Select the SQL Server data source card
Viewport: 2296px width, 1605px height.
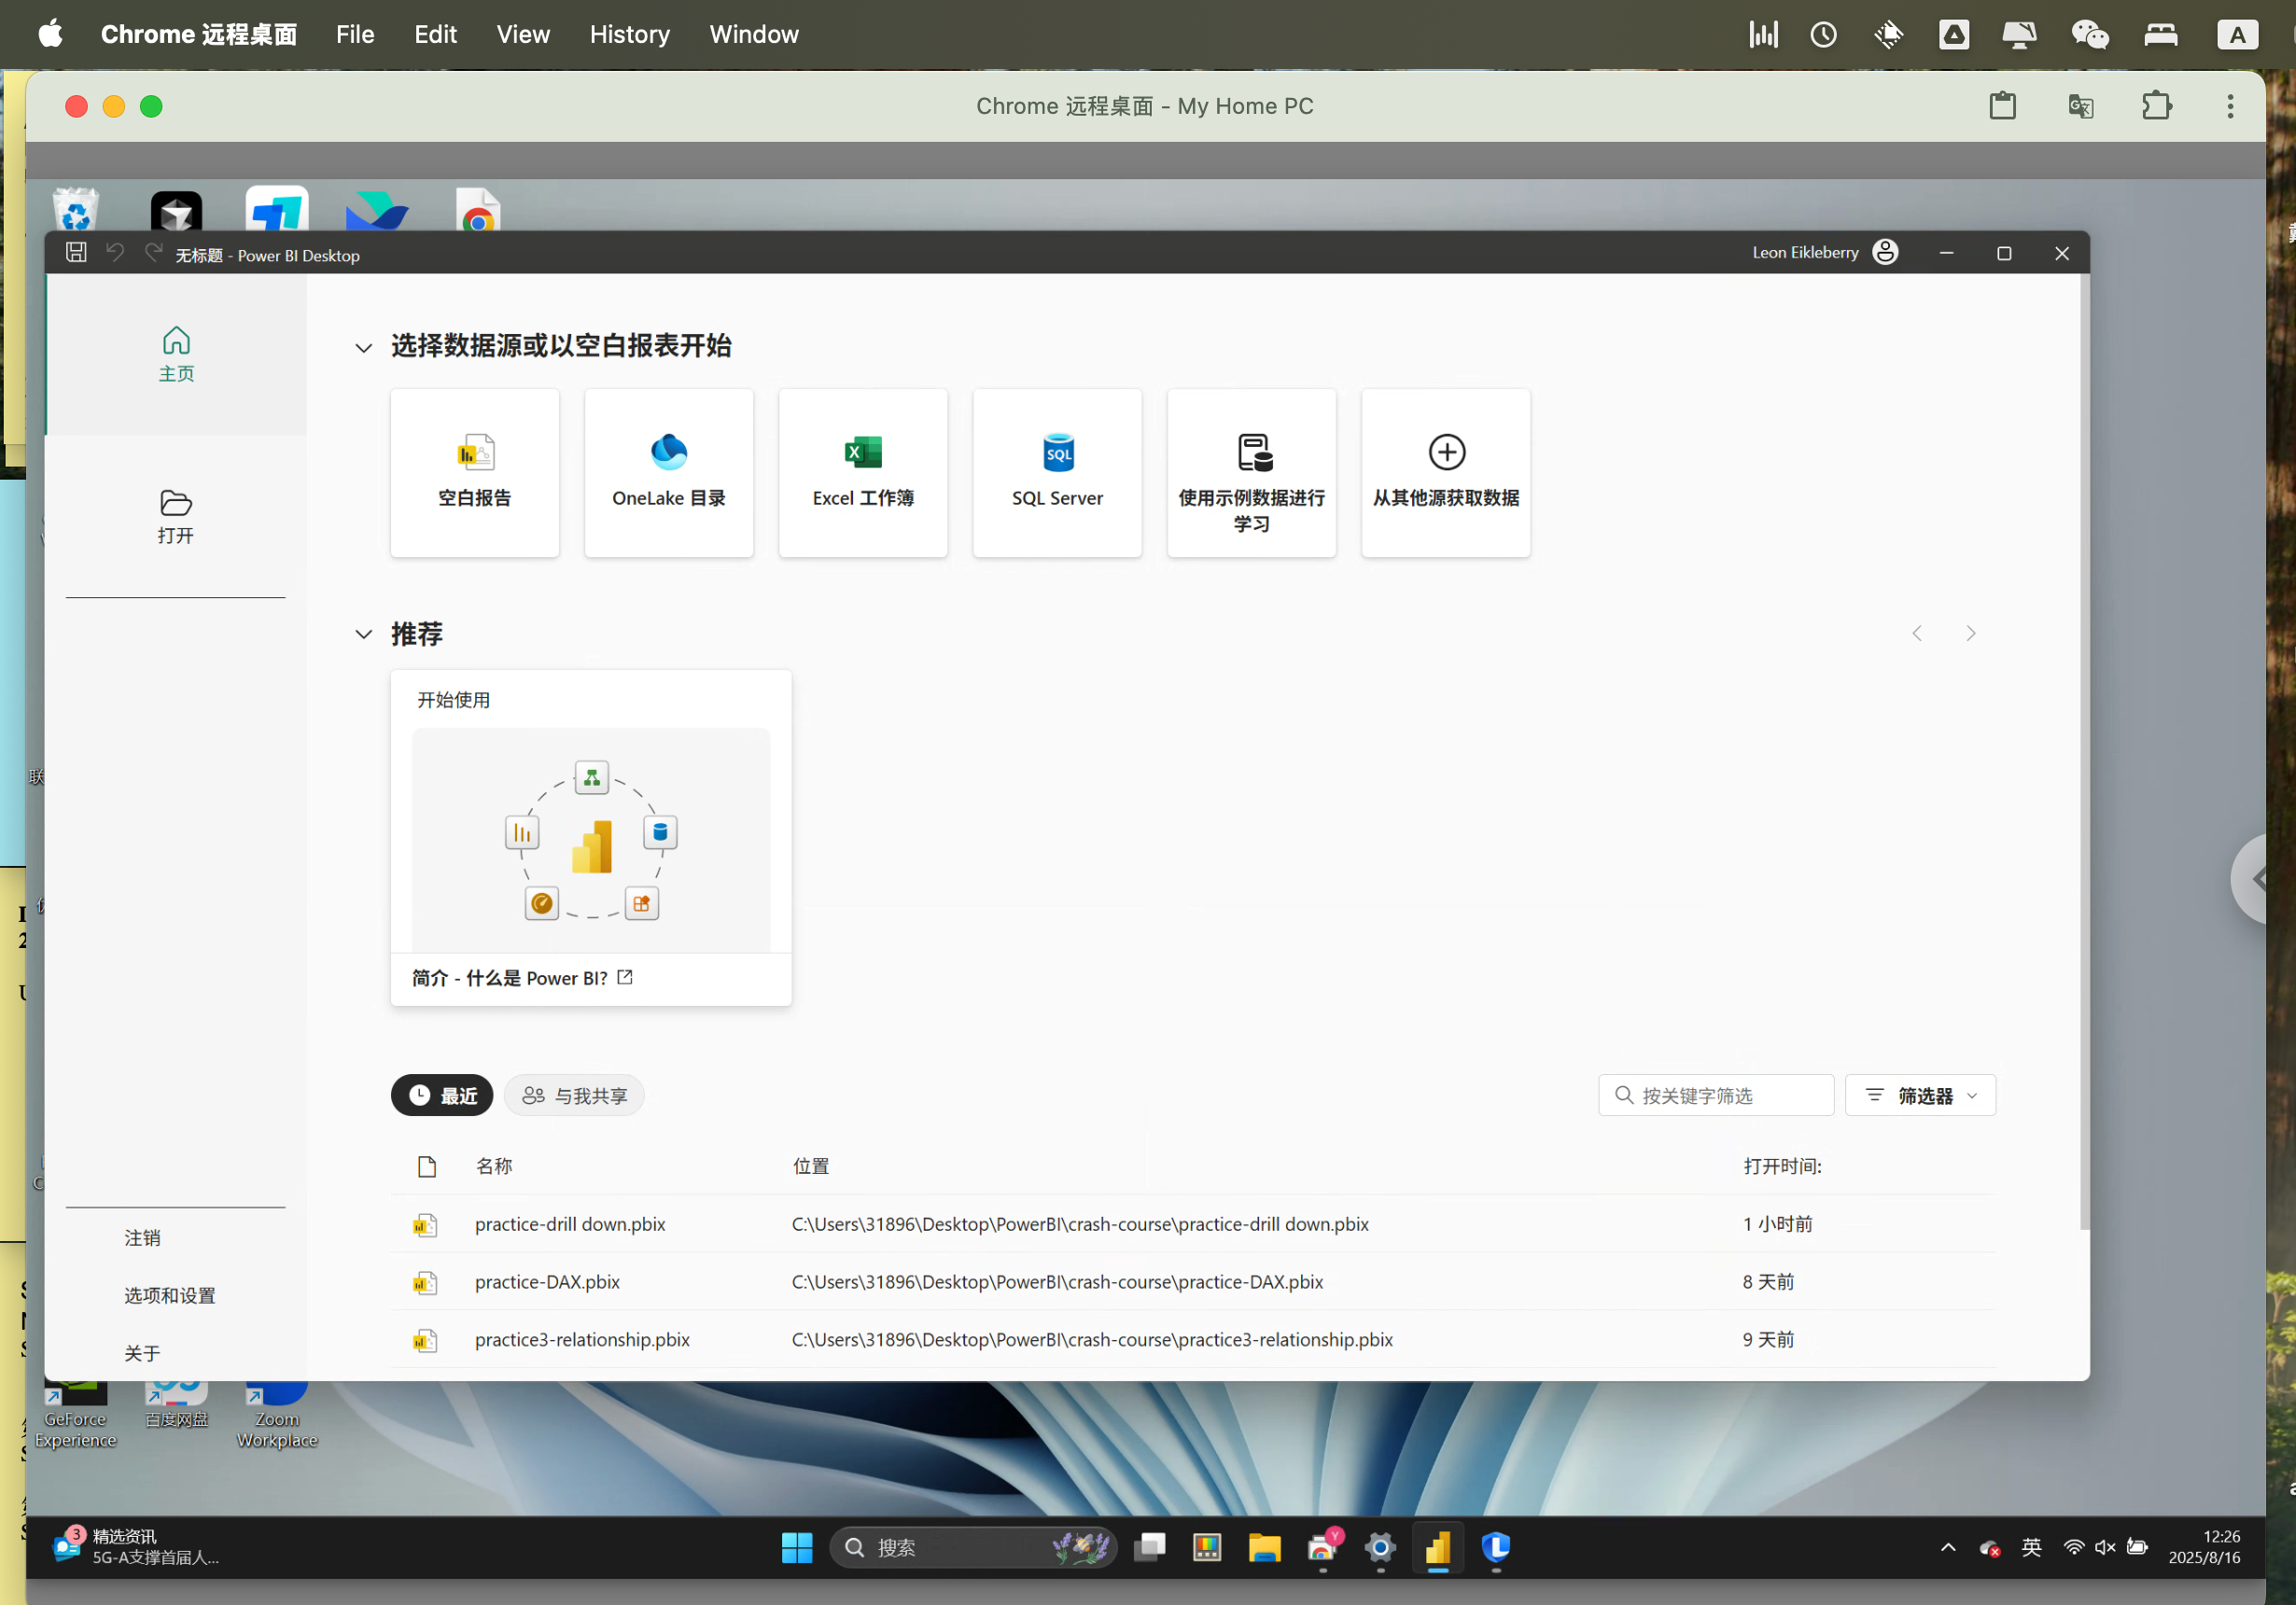point(1057,472)
